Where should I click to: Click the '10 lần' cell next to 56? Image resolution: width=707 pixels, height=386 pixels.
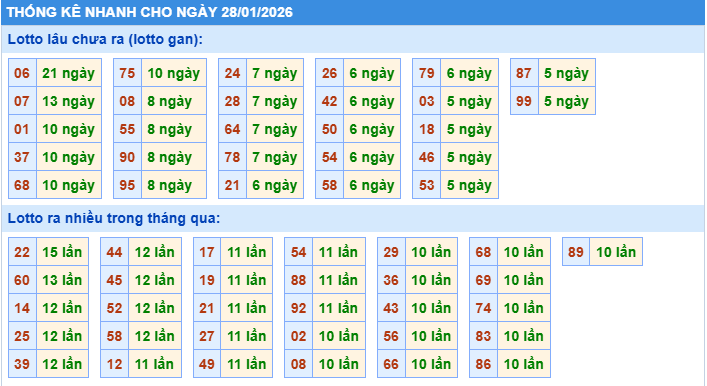pos(431,336)
